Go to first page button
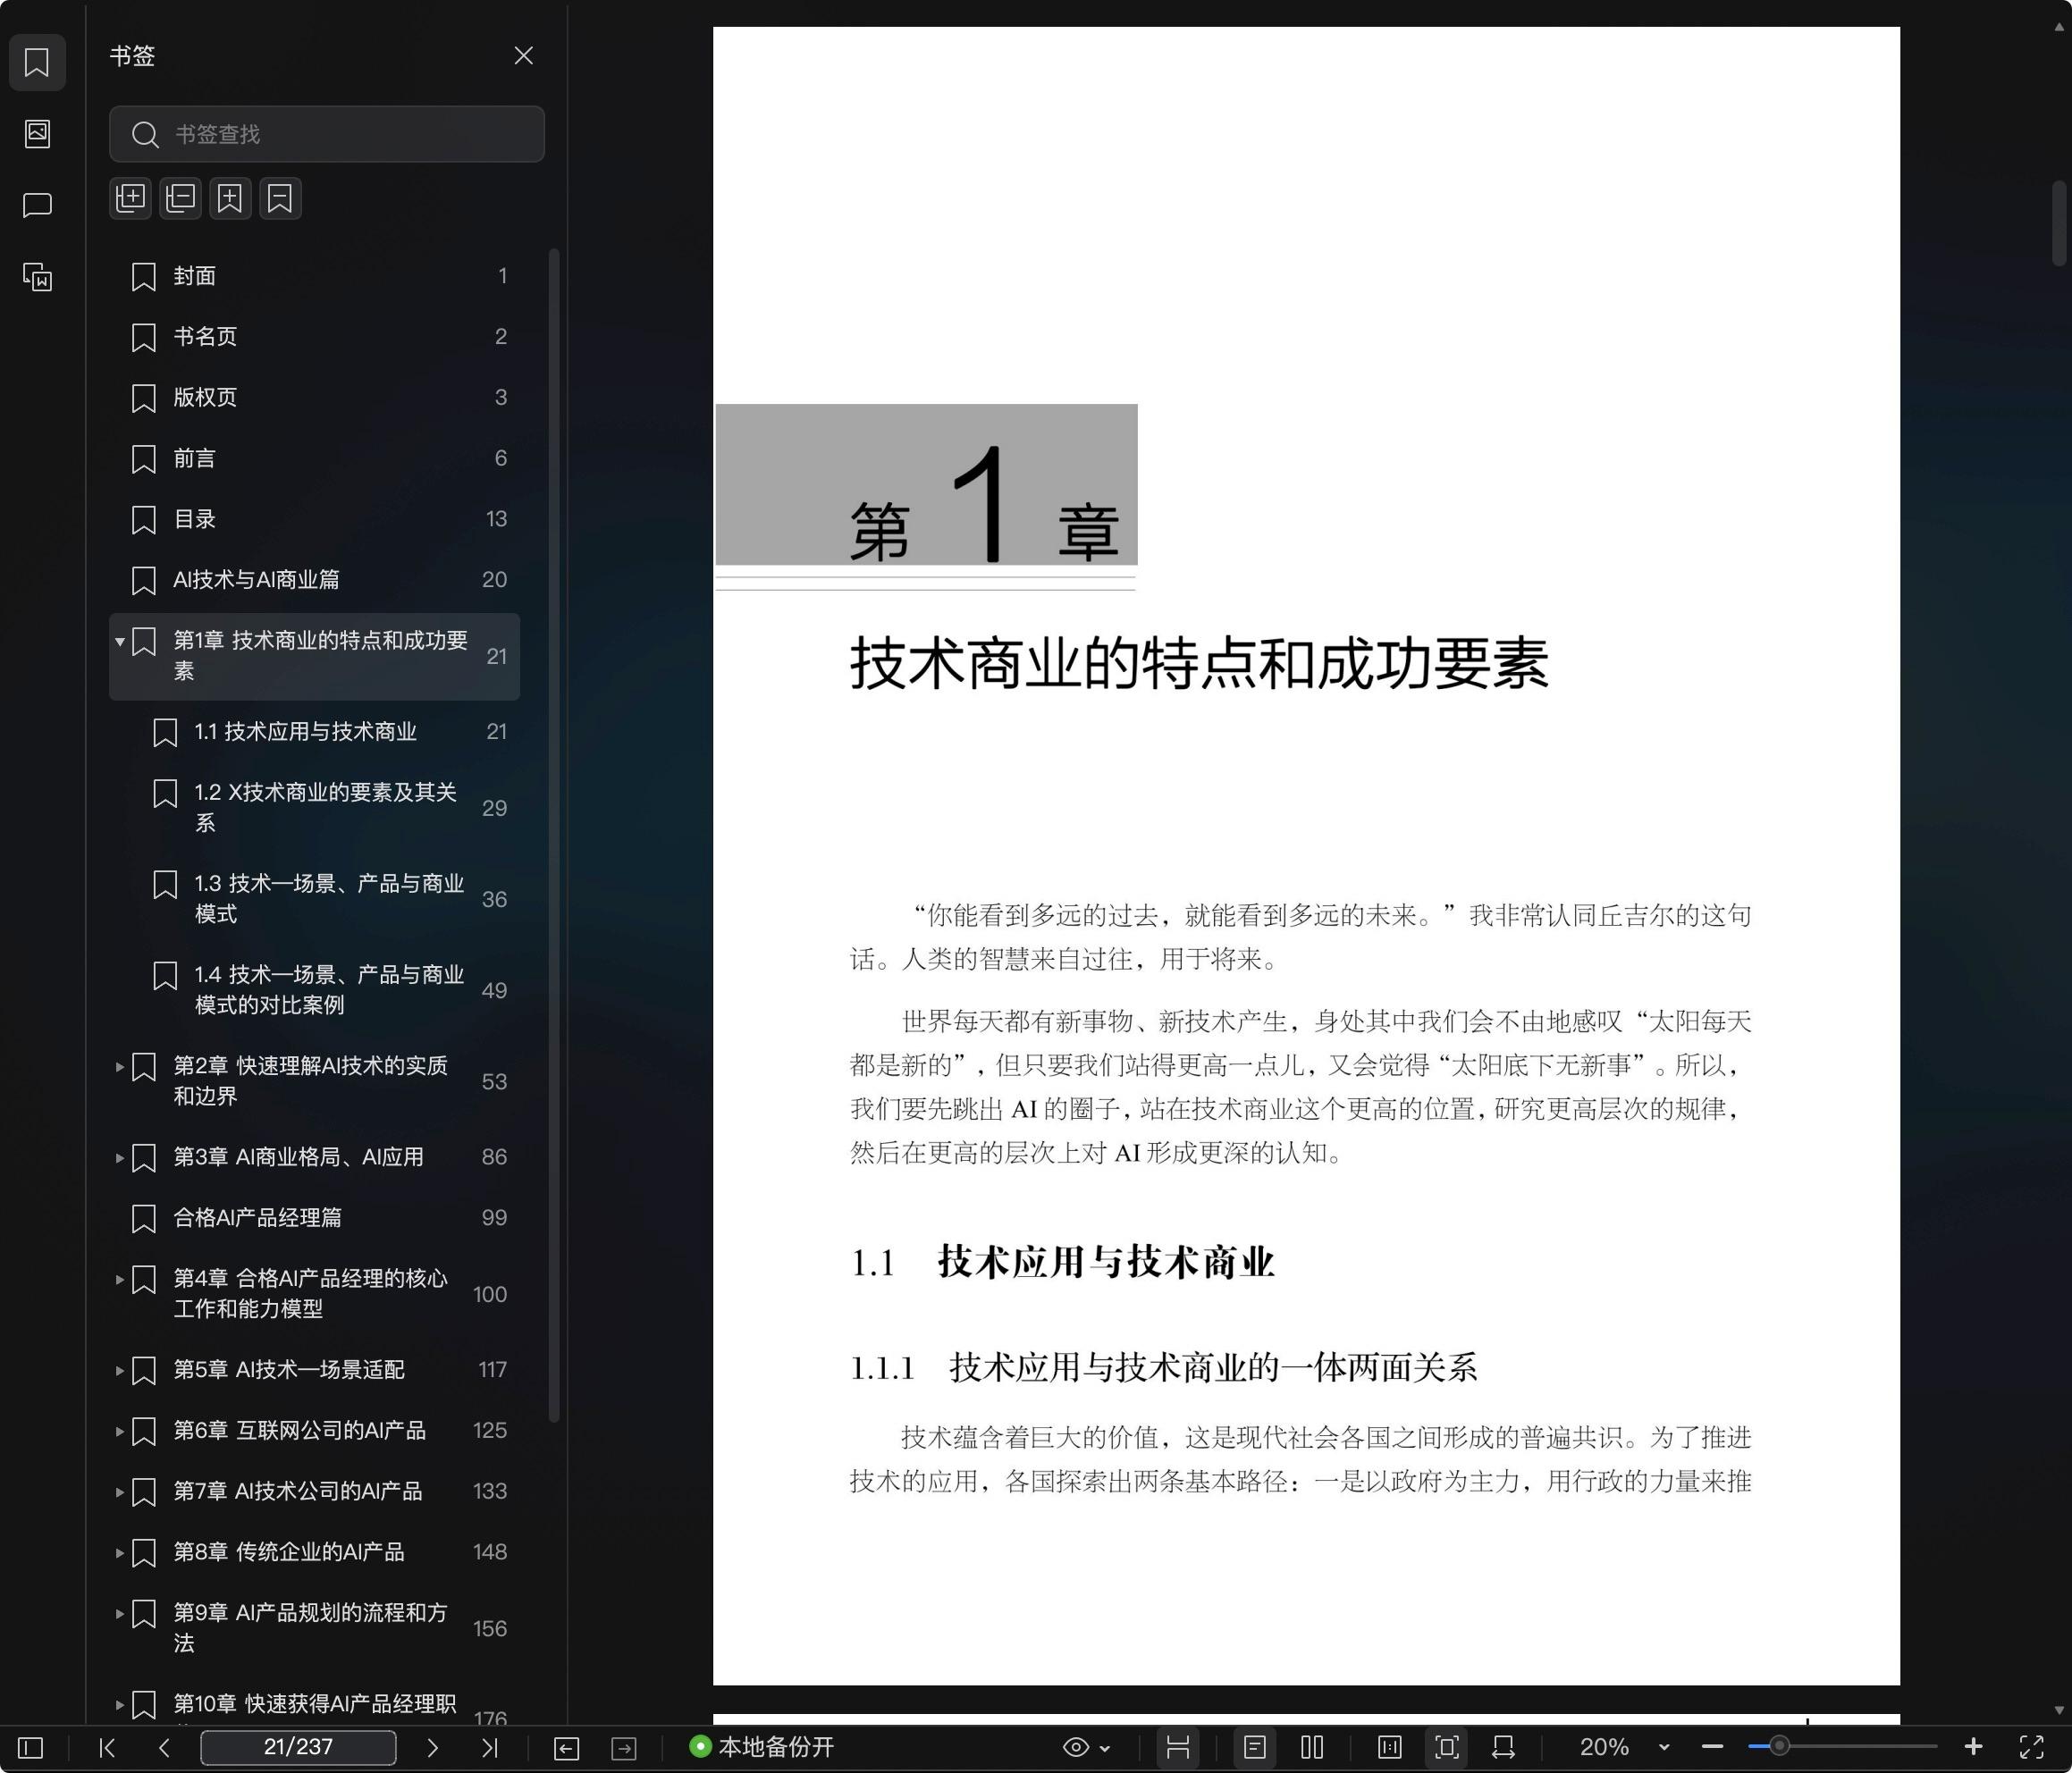This screenshot has height=1773, width=2072. pos(107,1748)
